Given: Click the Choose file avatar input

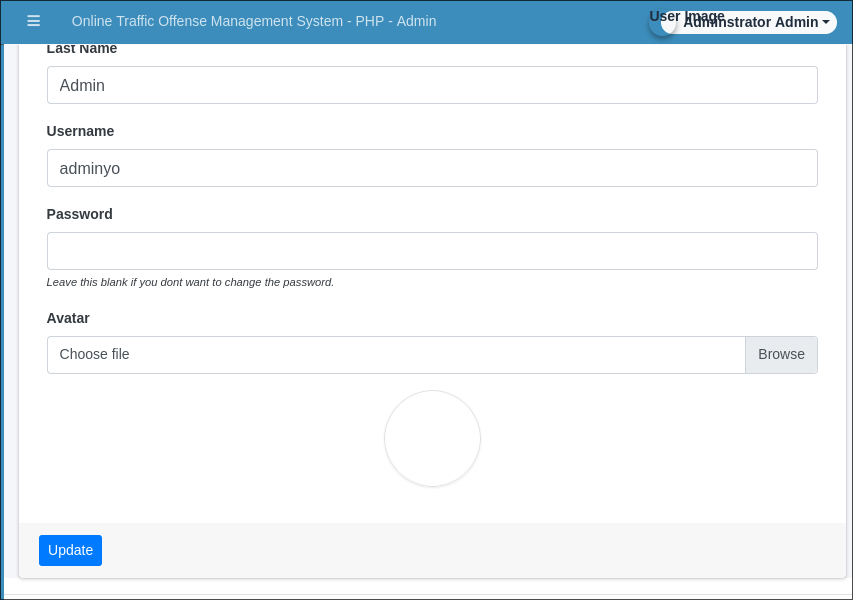Looking at the screenshot, I should point(396,355).
